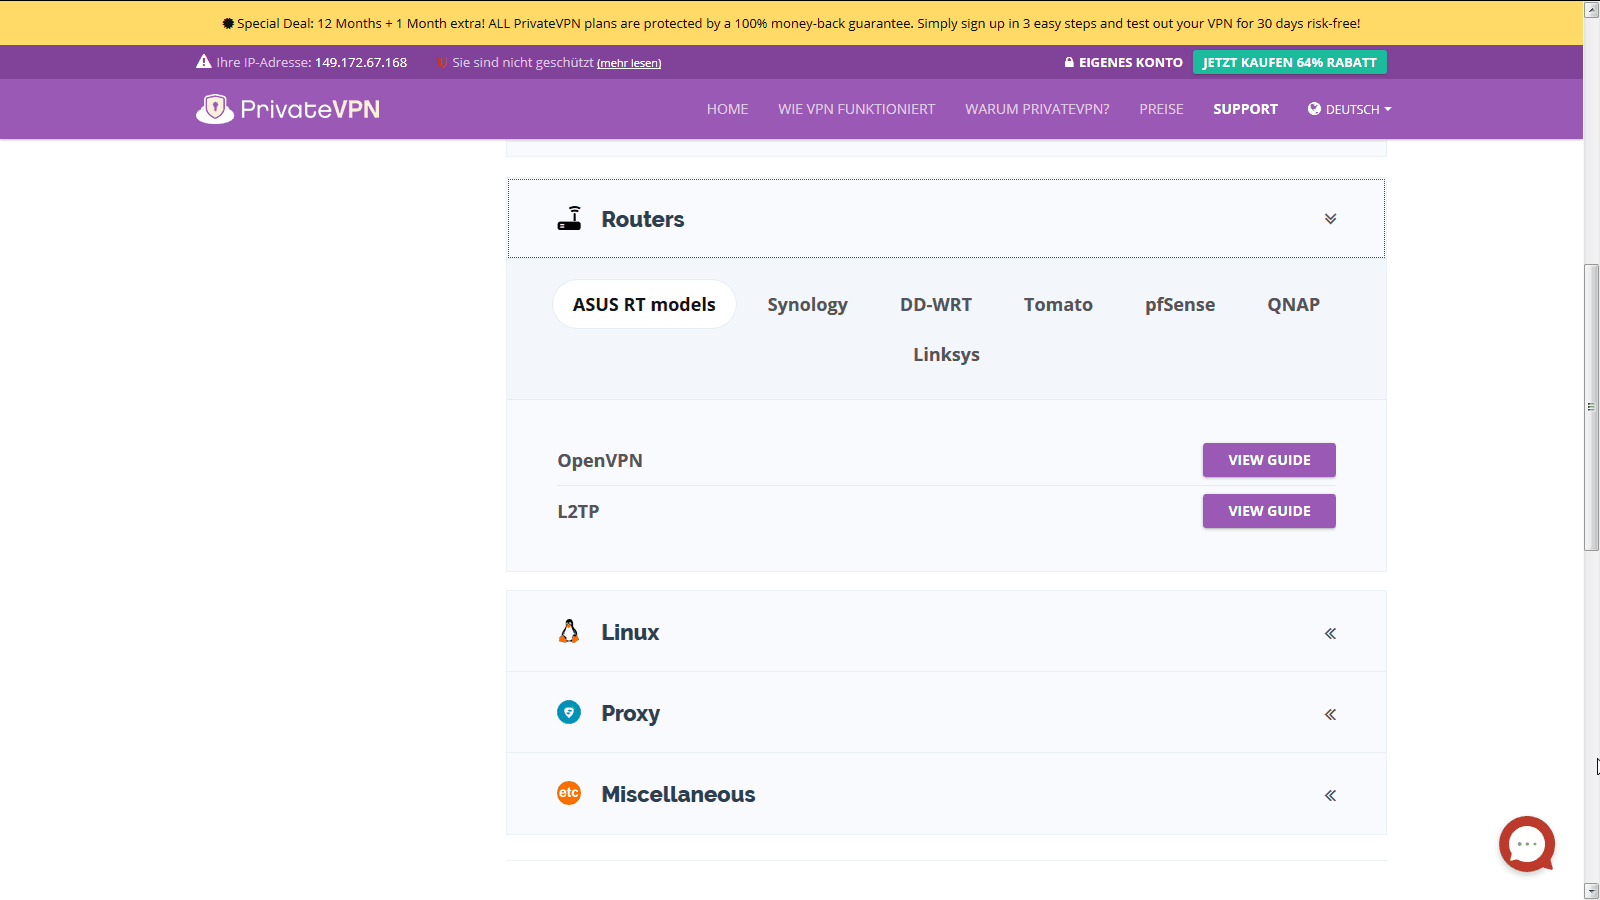Click the L2TP row label
1600x900 pixels.
(x=578, y=511)
